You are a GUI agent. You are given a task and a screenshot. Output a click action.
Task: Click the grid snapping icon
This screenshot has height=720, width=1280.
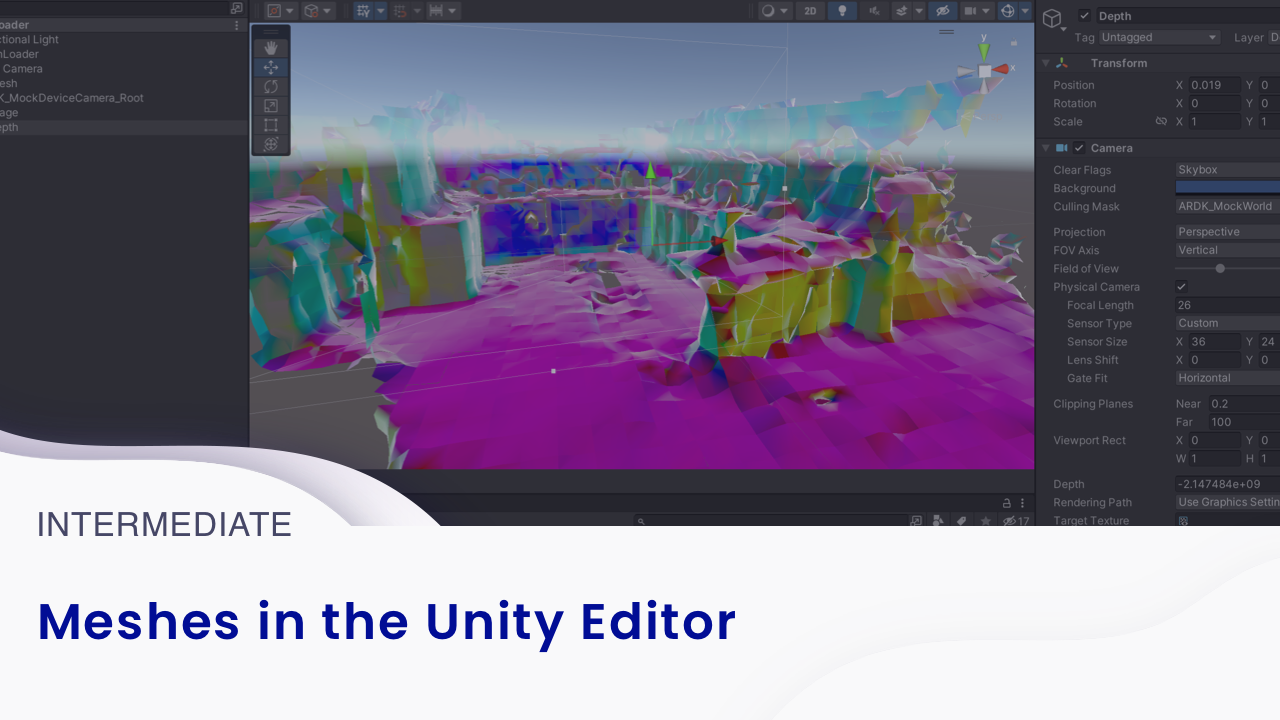point(400,11)
